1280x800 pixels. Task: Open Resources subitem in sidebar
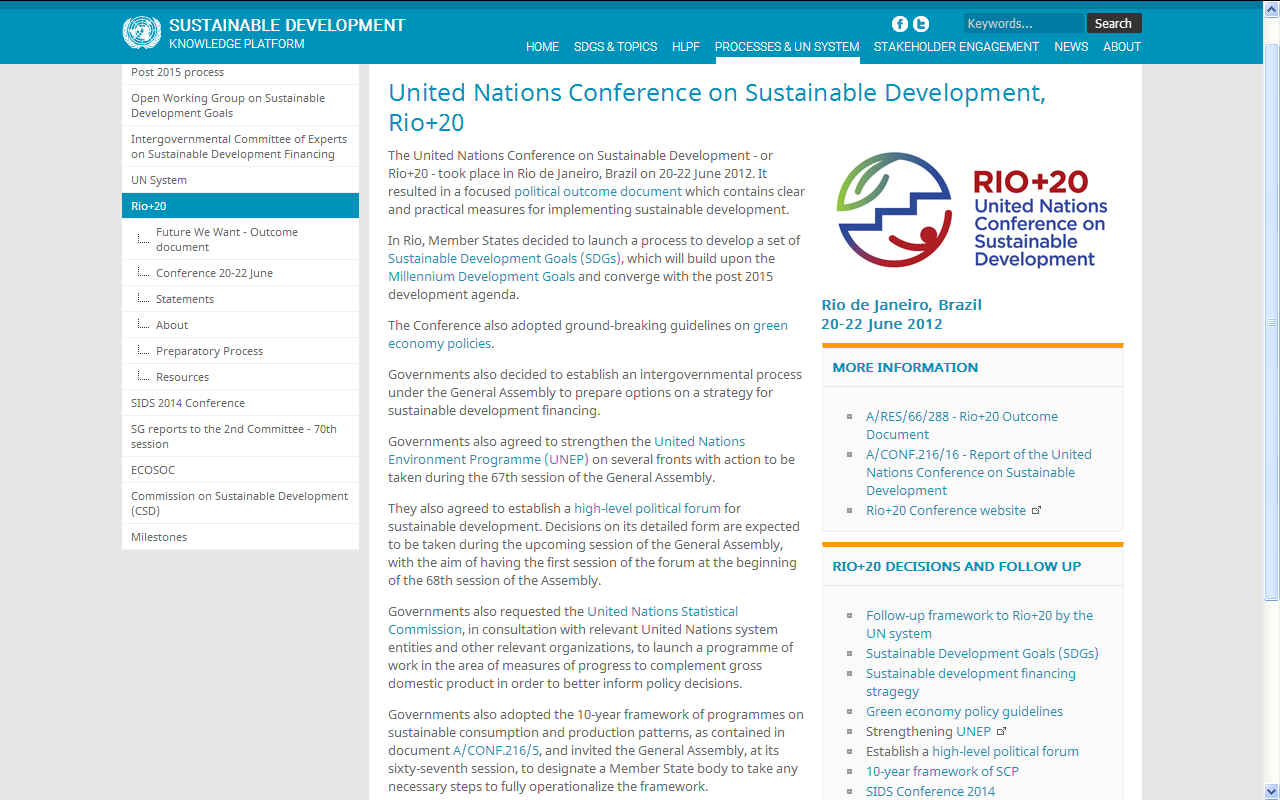pyautogui.click(x=240, y=377)
